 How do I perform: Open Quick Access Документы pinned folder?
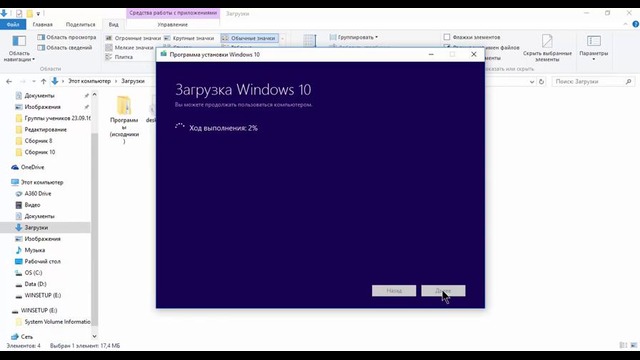tap(39, 96)
